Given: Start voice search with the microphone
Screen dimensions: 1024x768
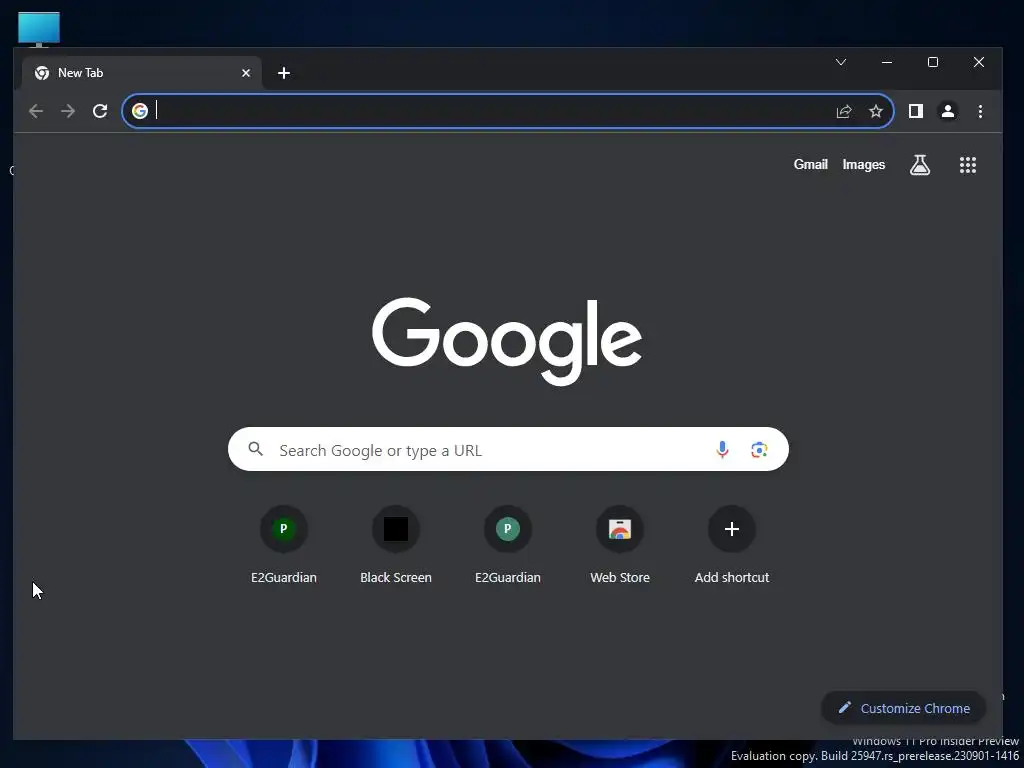Looking at the screenshot, I should pyautogui.click(x=722, y=449).
